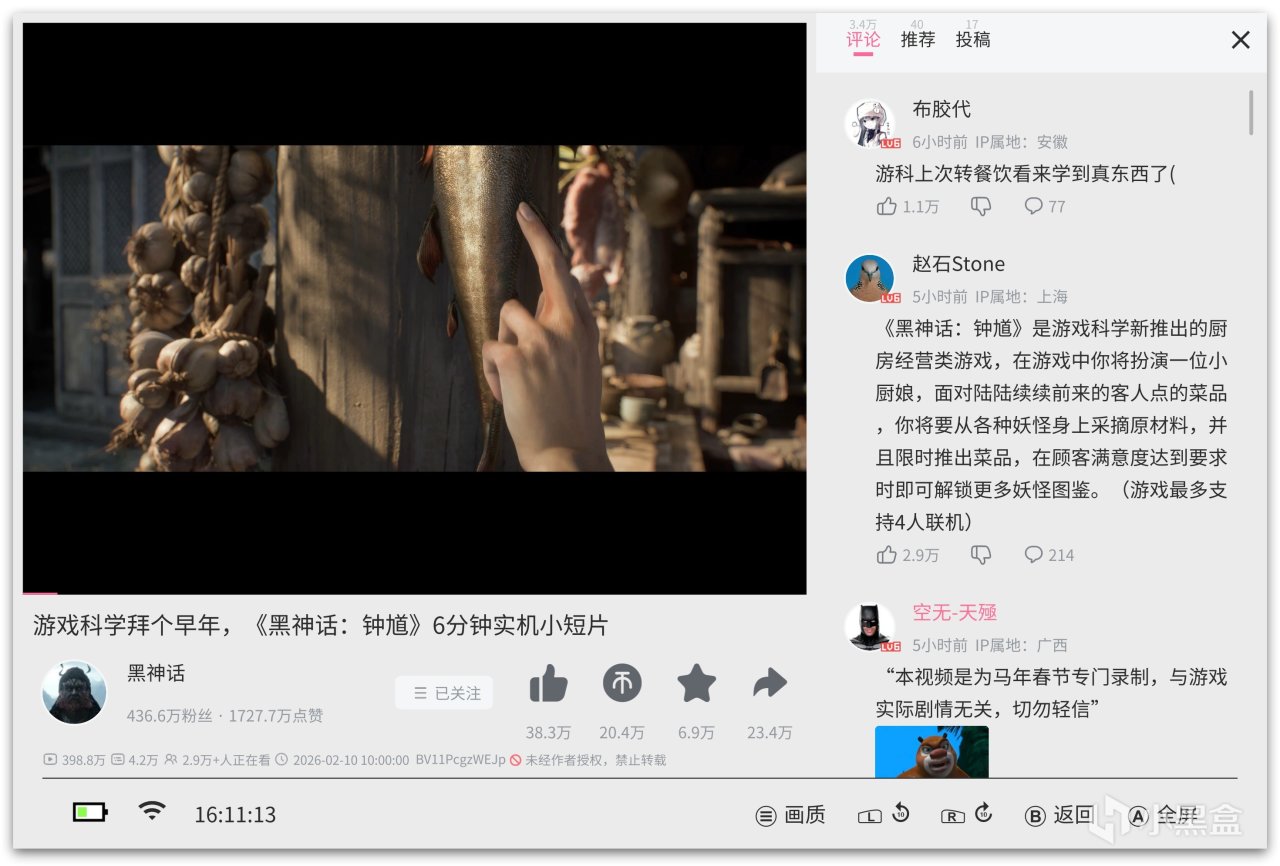Click the 2.9万+人正在看 viewer count

[x=226, y=760]
